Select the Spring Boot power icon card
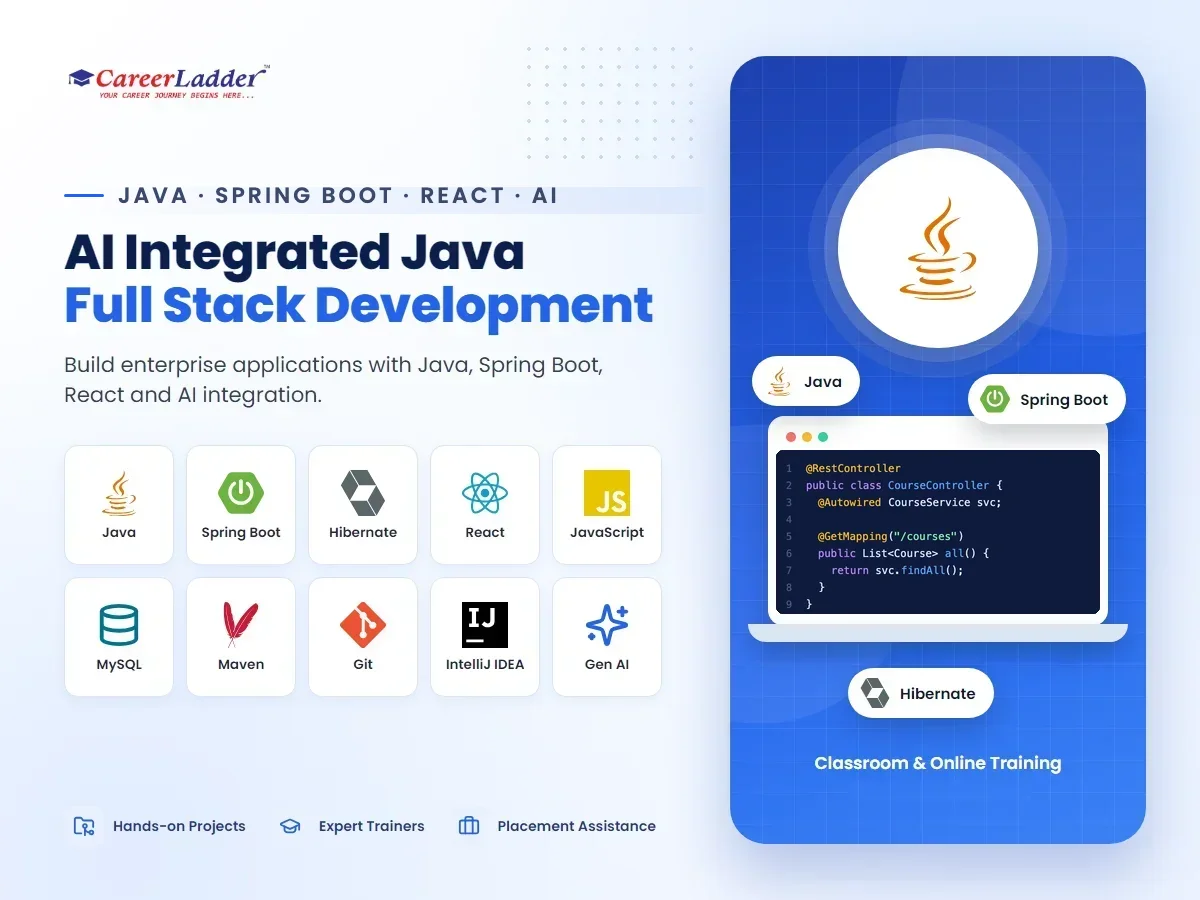 (x=241, y=505)
